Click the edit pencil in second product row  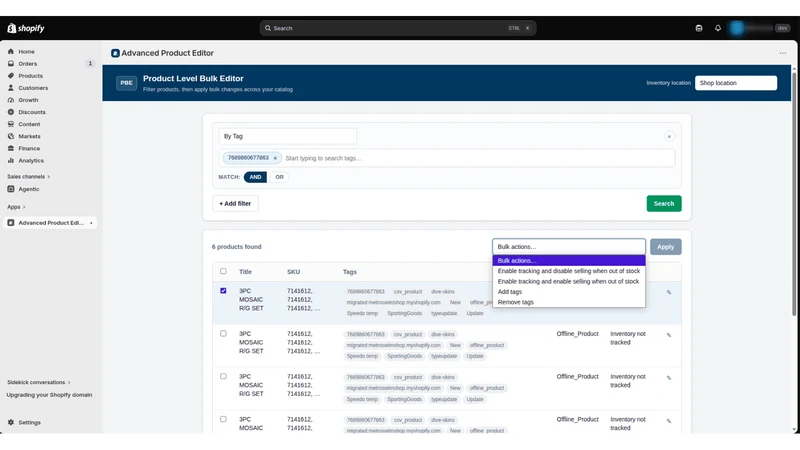669,335
